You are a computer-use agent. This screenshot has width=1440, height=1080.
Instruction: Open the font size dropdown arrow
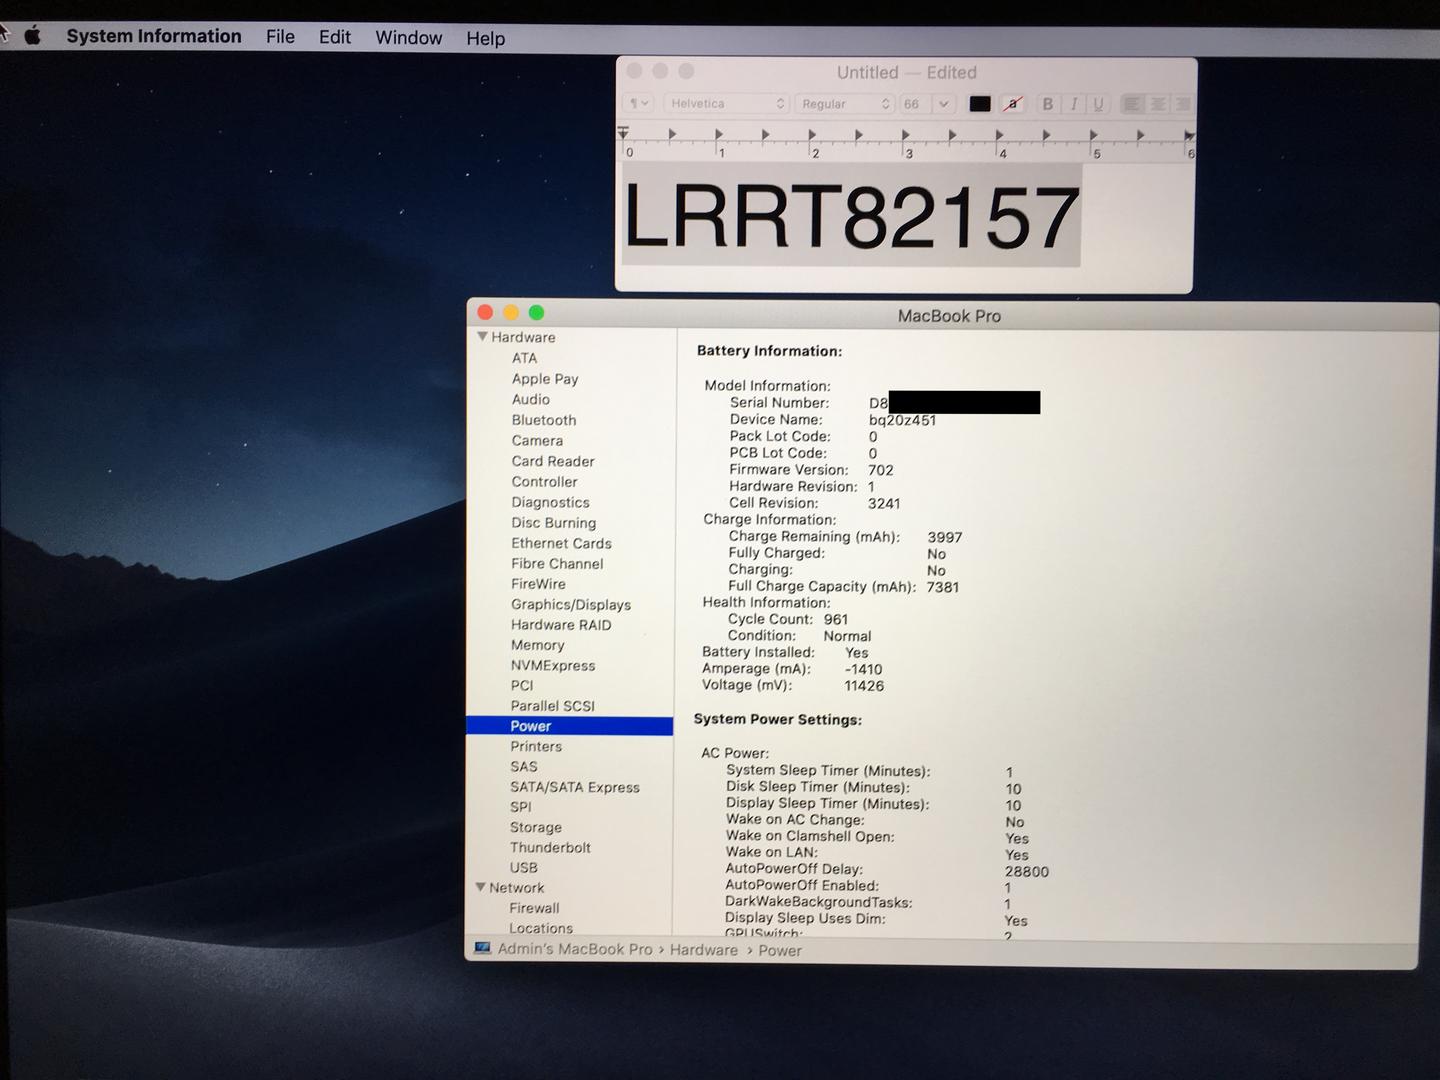pyautogui.click(x=943, y=104)
